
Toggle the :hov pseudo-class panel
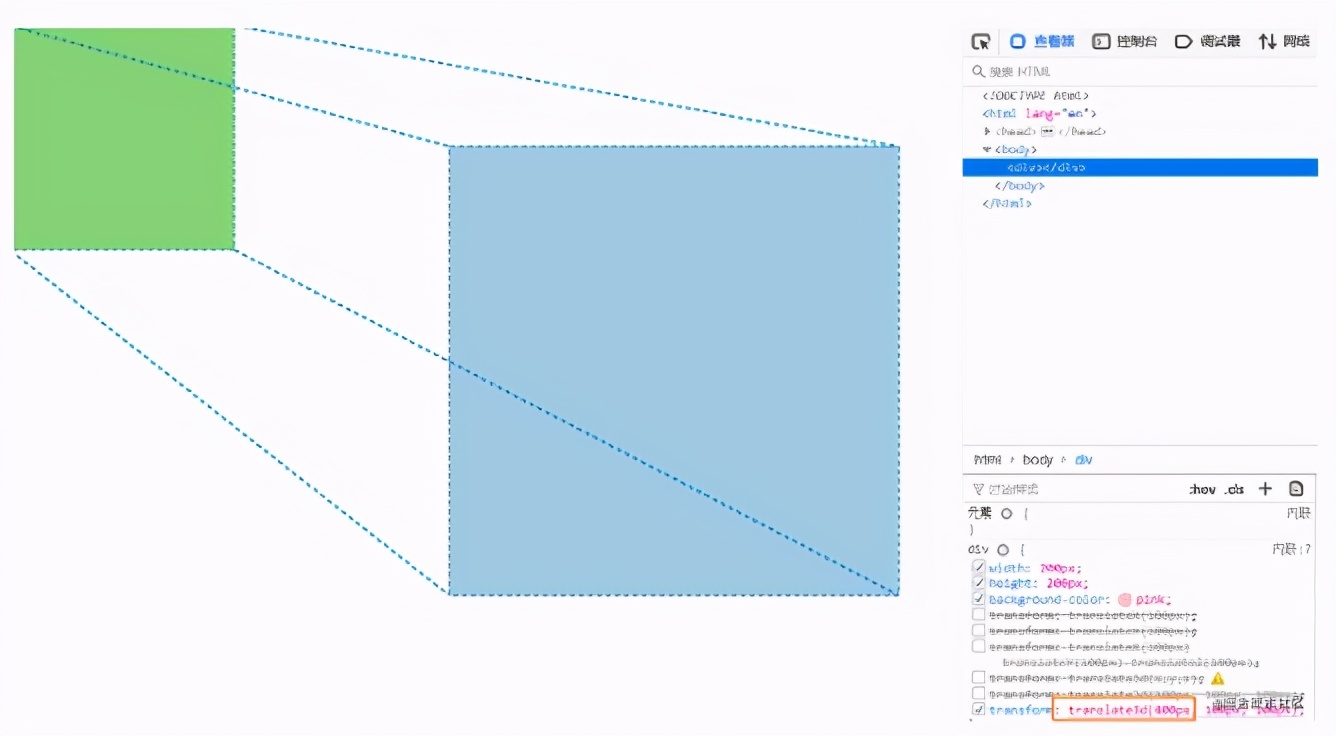click(x=1202, y=489)
